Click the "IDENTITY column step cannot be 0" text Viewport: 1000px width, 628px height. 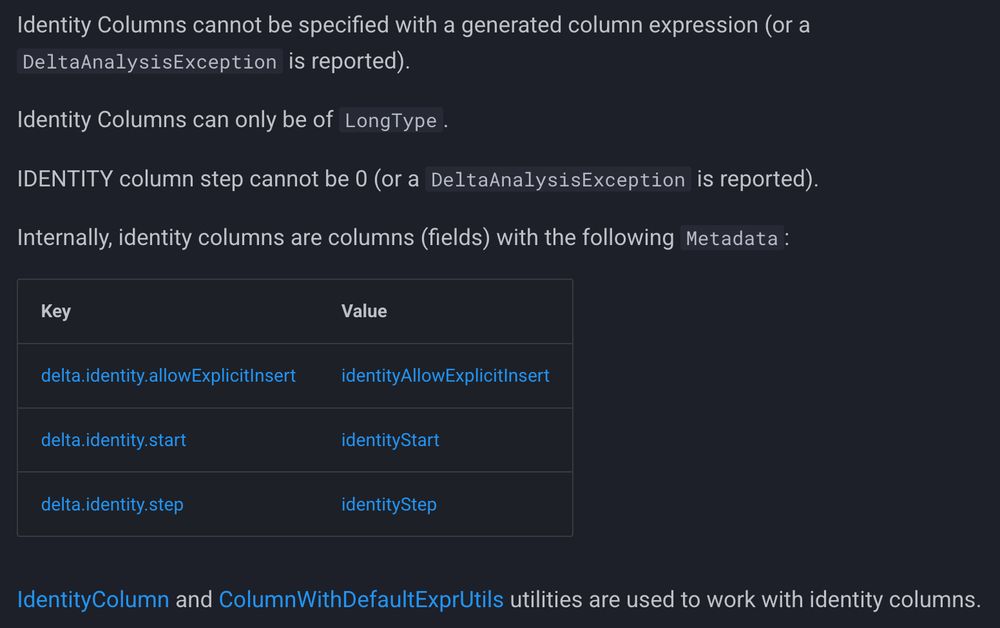192,180
